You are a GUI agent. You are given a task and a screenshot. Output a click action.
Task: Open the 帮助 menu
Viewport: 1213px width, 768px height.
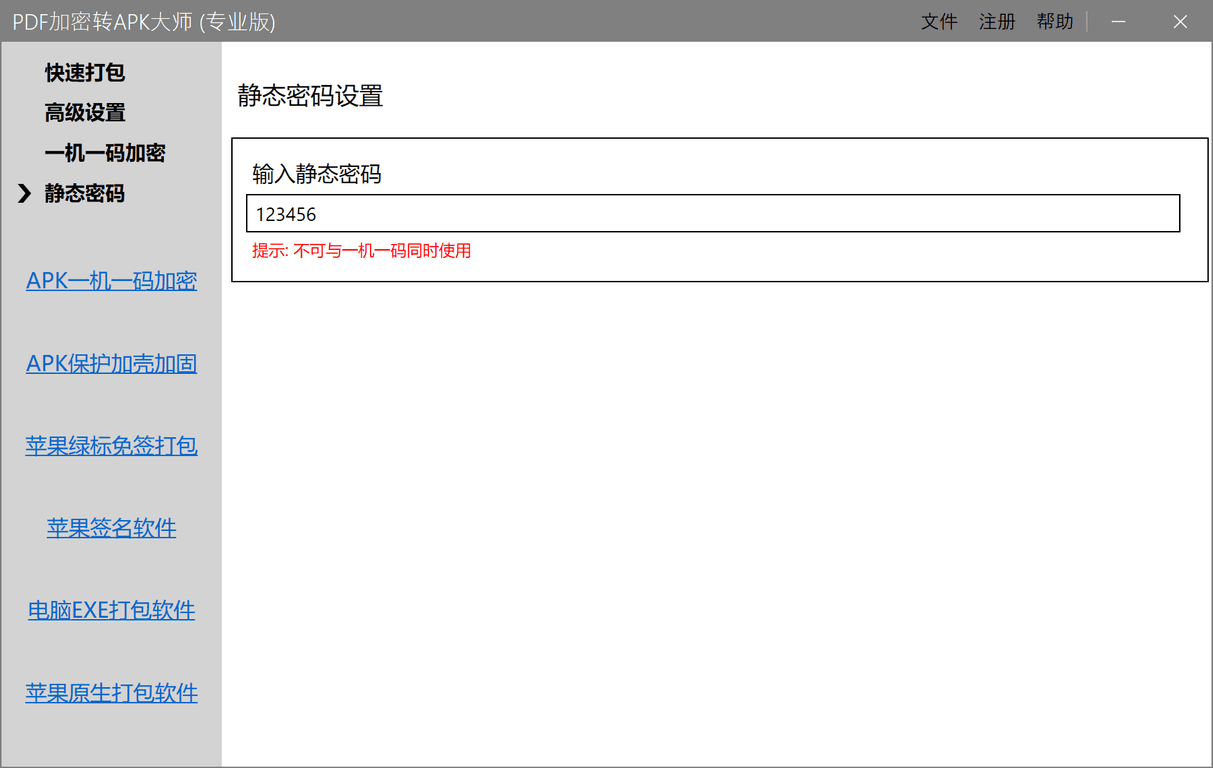[1055, 21]
